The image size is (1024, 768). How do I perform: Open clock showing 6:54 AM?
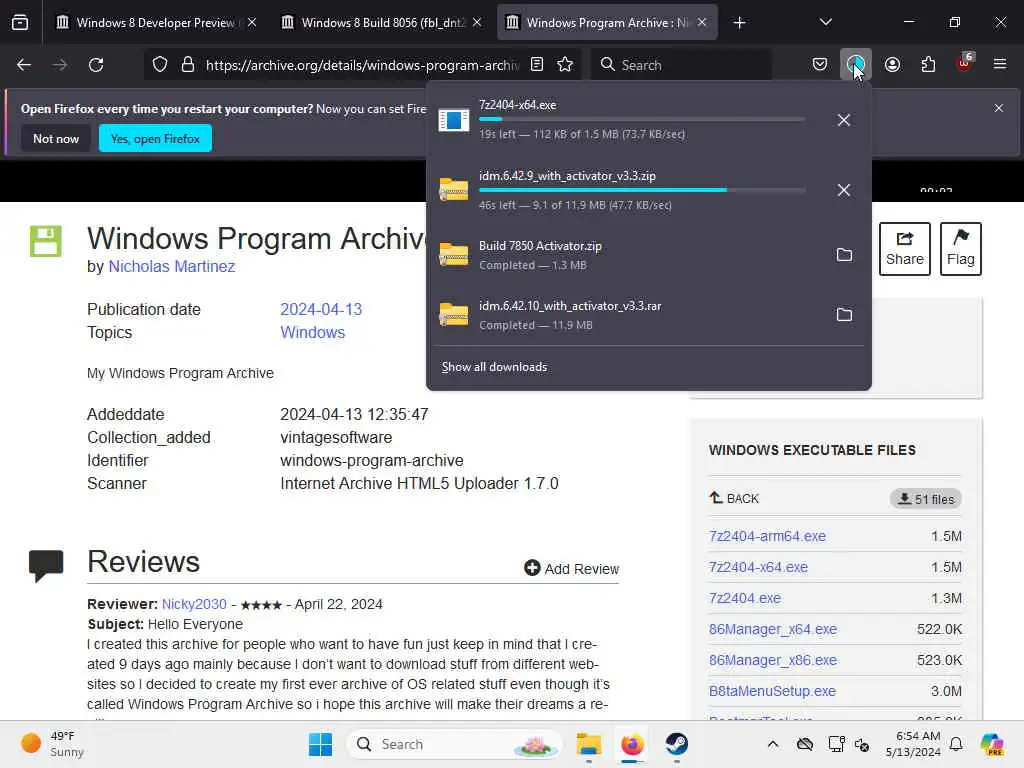pos(912,744)
